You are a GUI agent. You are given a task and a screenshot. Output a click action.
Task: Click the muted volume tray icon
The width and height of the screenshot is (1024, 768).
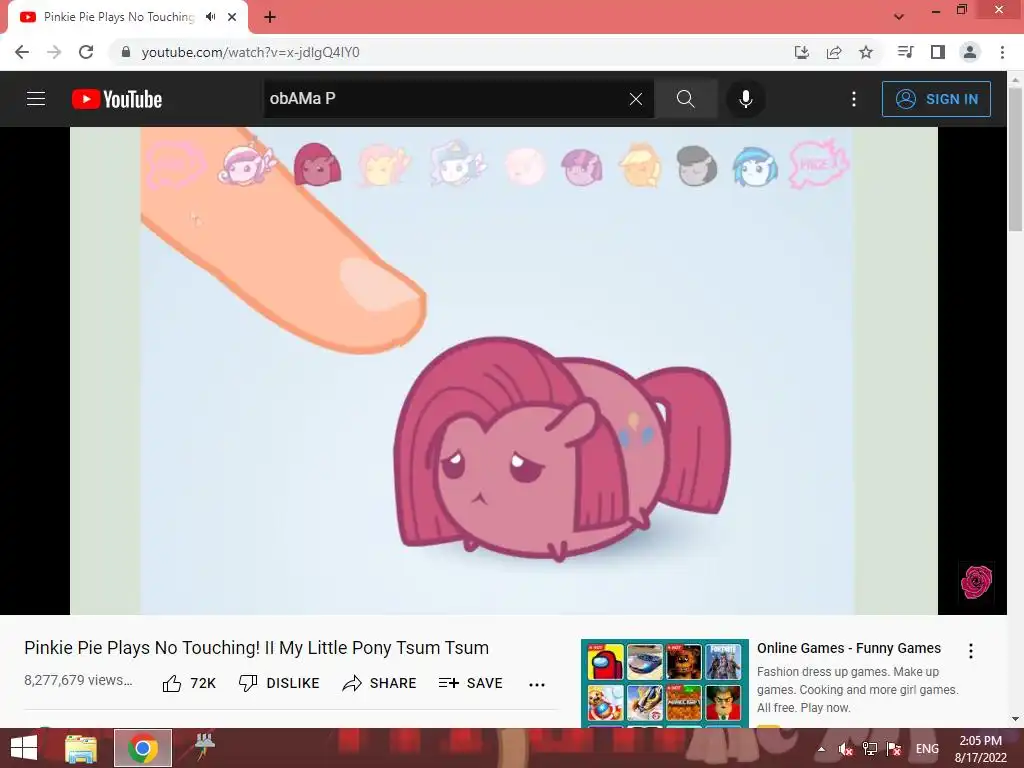(845, 749)
